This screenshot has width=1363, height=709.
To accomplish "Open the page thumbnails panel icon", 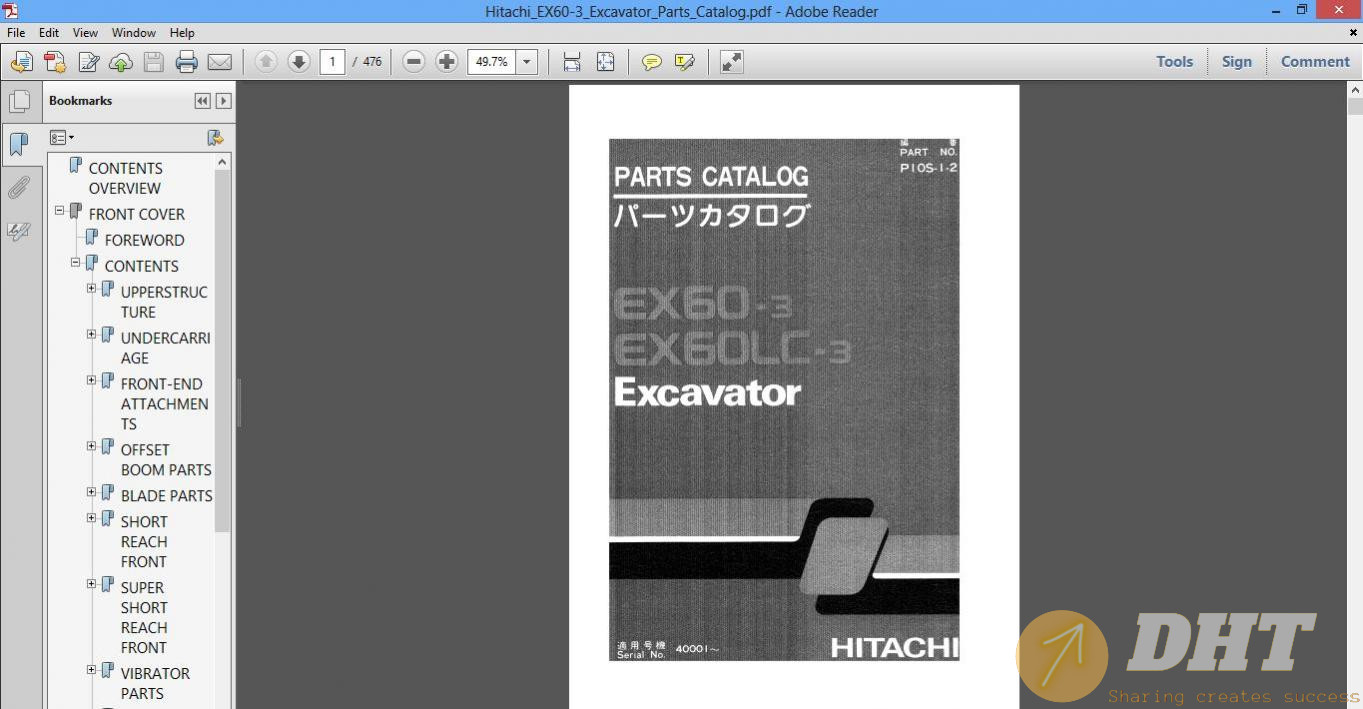I will (x=18, y=101).
